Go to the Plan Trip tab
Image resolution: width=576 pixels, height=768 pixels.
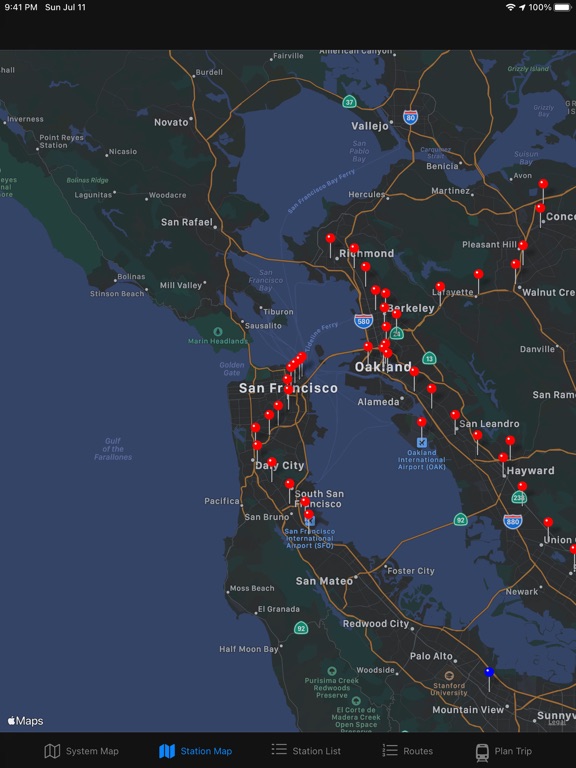click(503, 751)
